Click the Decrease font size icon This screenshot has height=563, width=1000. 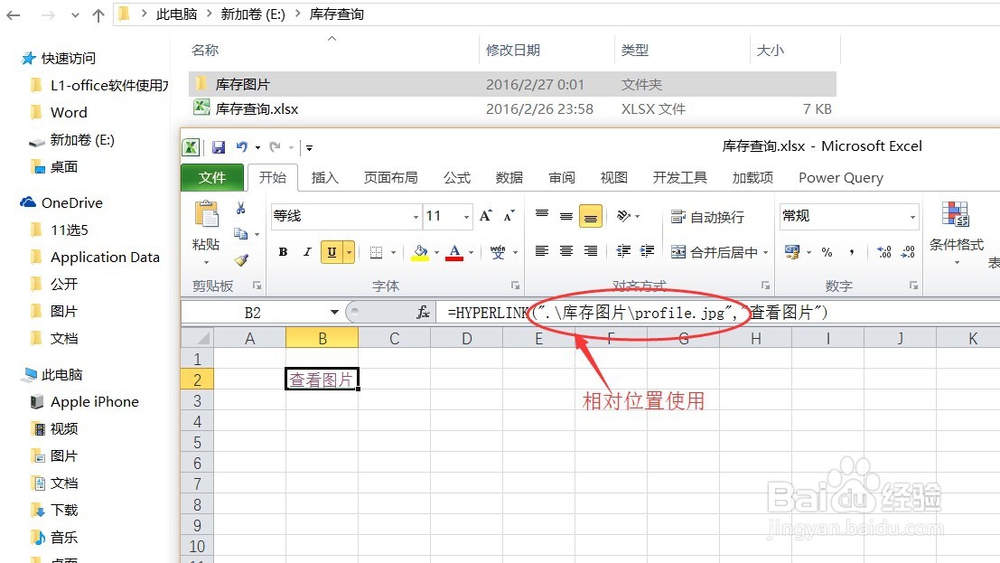[509, 216]
